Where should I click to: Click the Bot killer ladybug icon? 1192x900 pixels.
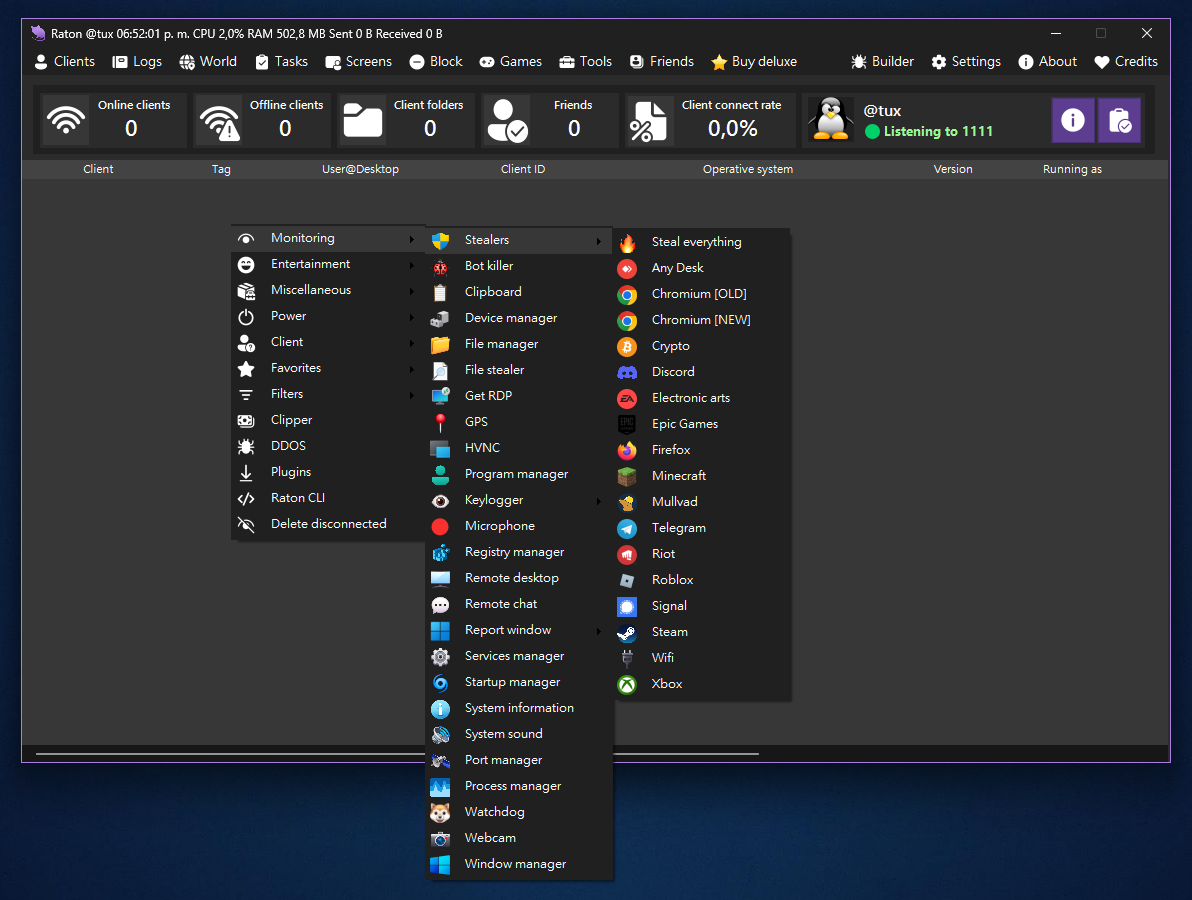pyautogui.click(x=440, y=267)
